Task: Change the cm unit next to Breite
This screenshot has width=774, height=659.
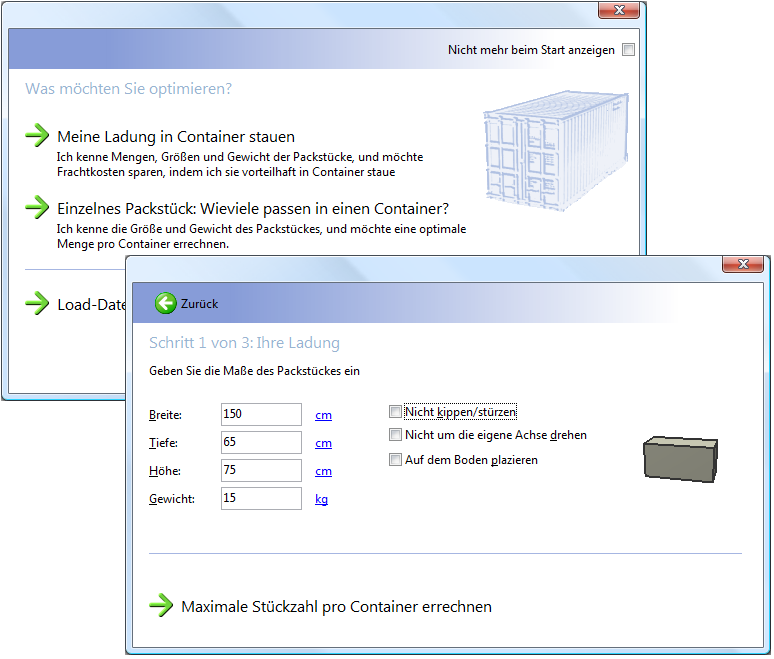Action: pos(323,415)
